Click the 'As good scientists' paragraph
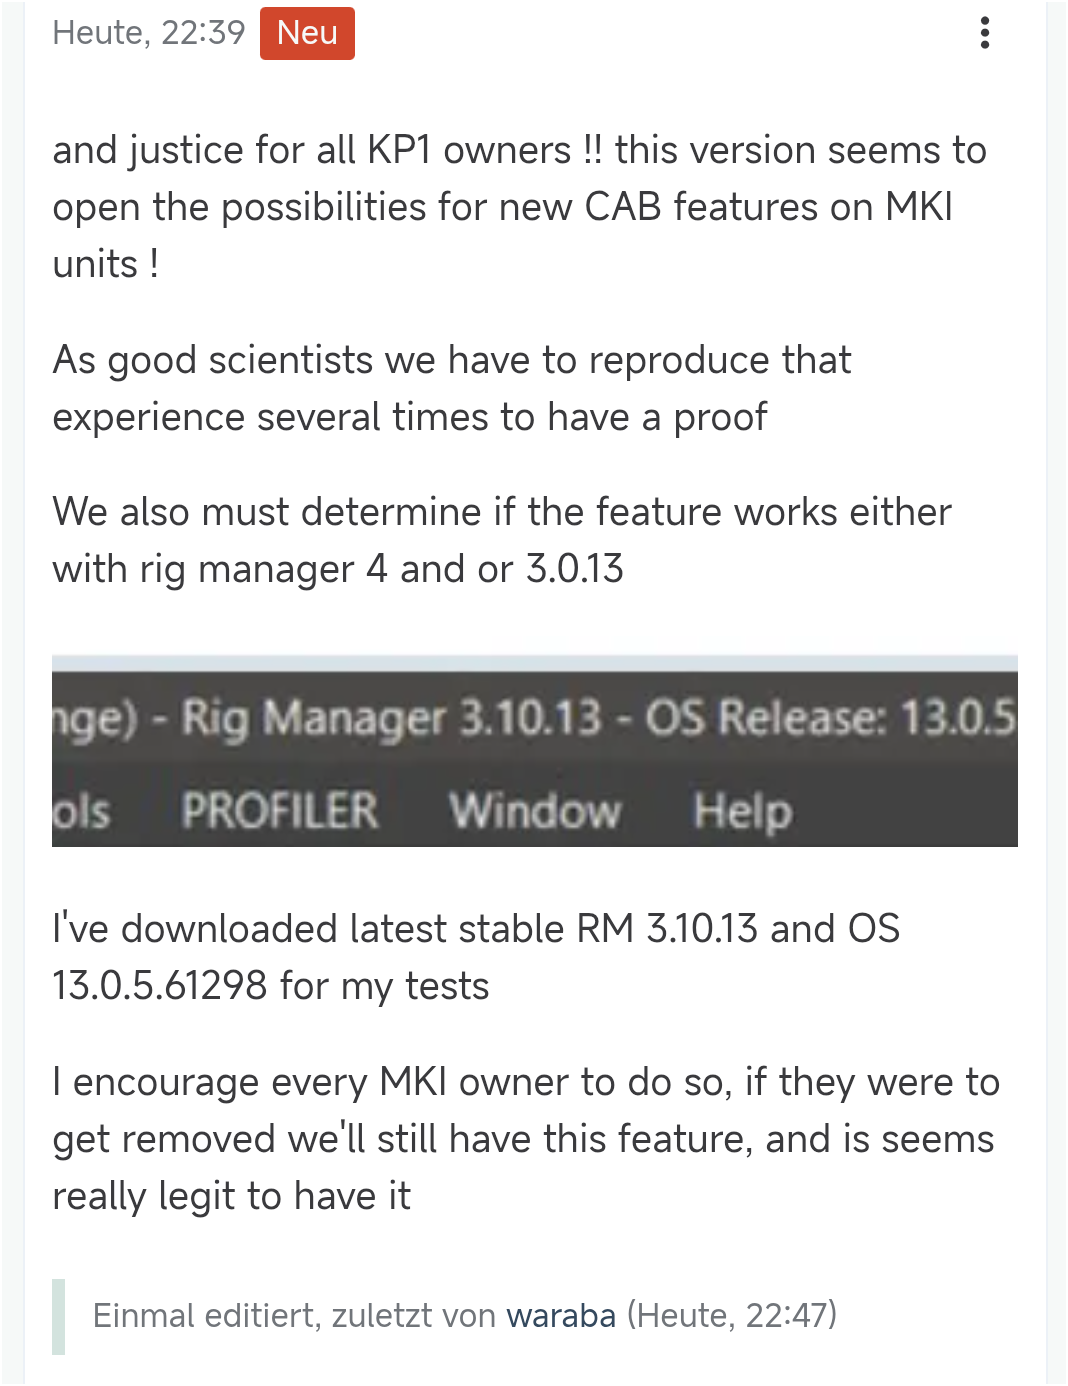The image size is (1068, 1386). (x=452, y=388)
